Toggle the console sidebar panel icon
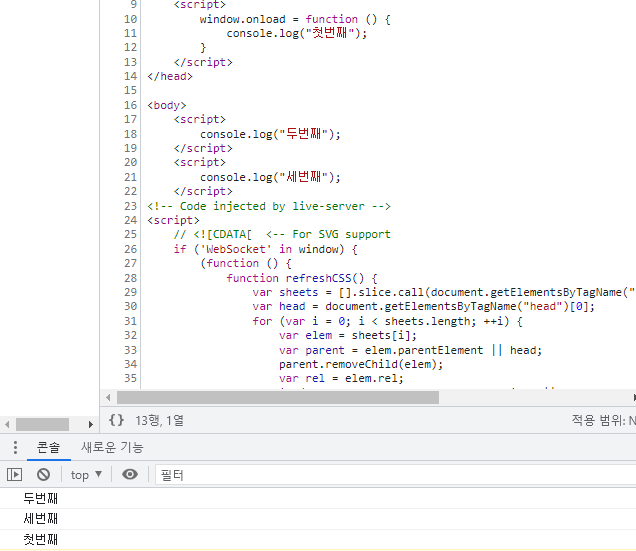Screen dimensions: 636x551 coord(15,474)
